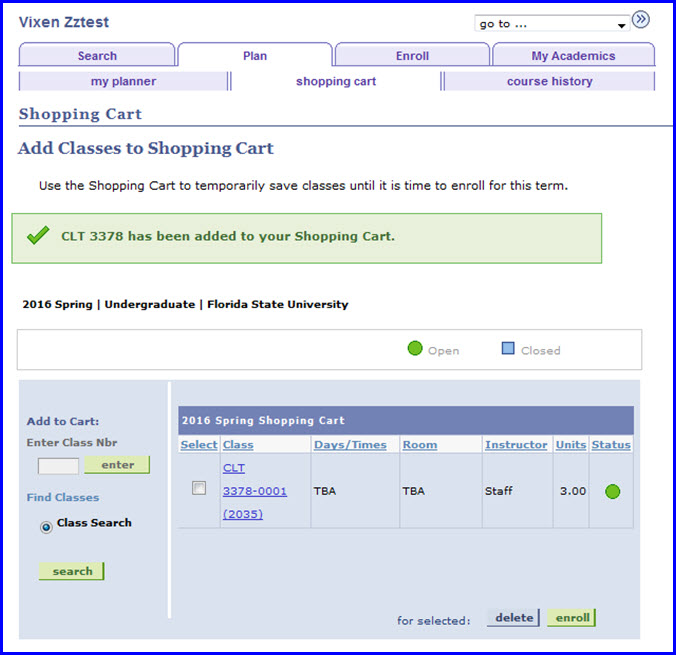Click the search button under Find Classes
The height and width of the screenshot is (655, 676).
[x=72, y=571]
